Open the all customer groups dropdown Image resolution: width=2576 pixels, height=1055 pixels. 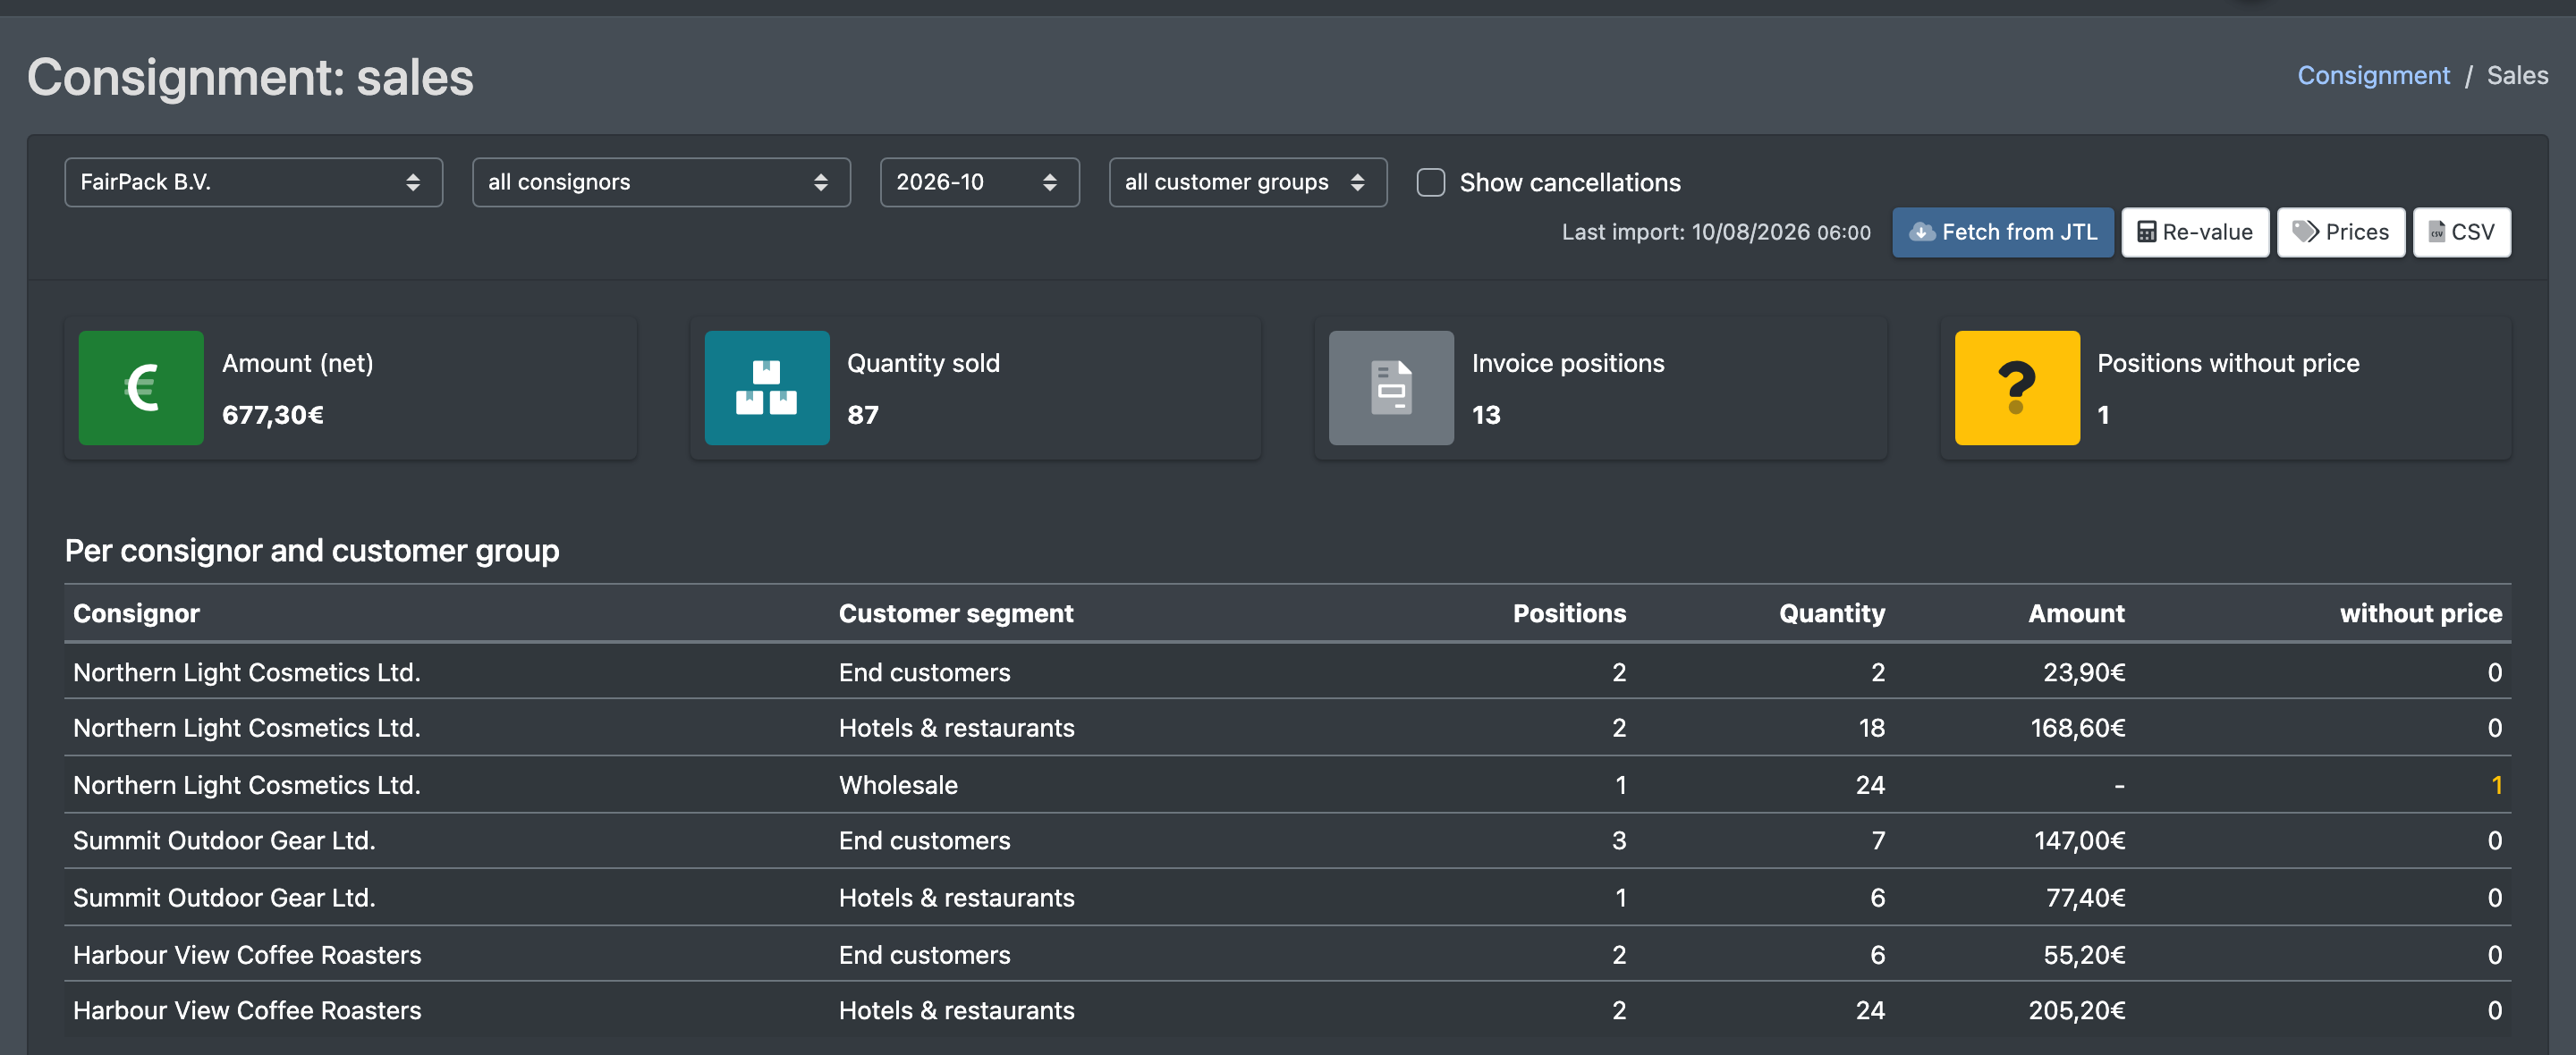click(x=1248, y=182)
